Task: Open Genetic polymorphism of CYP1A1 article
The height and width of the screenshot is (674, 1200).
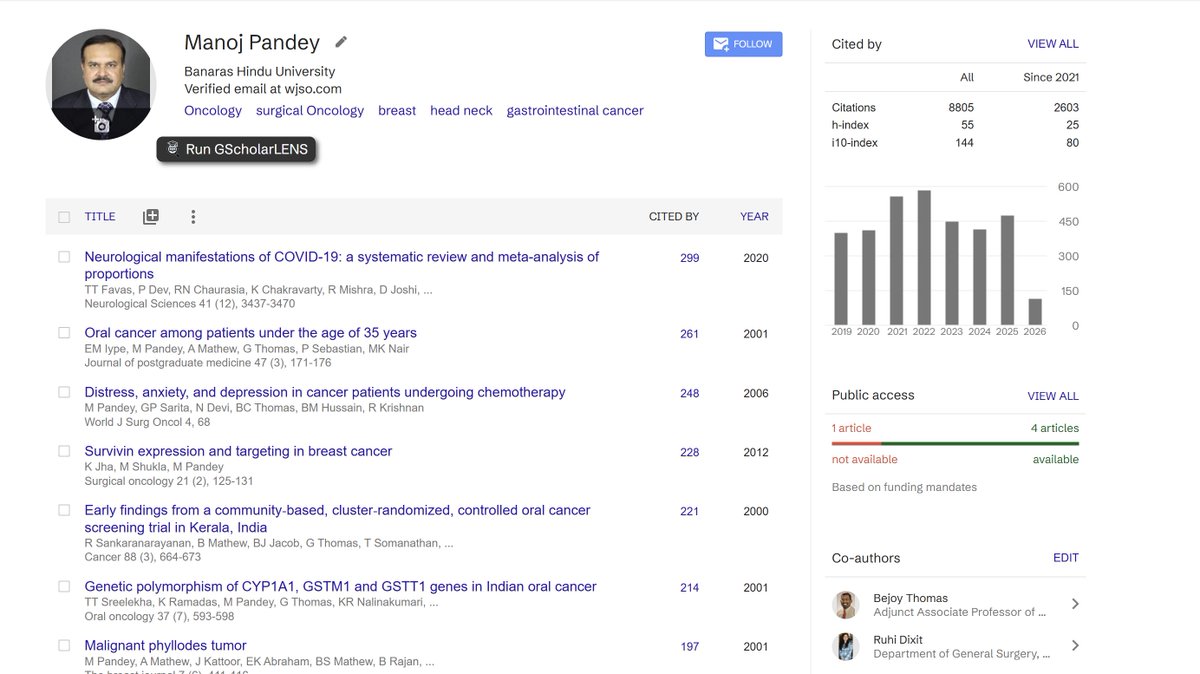Action: click(340, 587)
